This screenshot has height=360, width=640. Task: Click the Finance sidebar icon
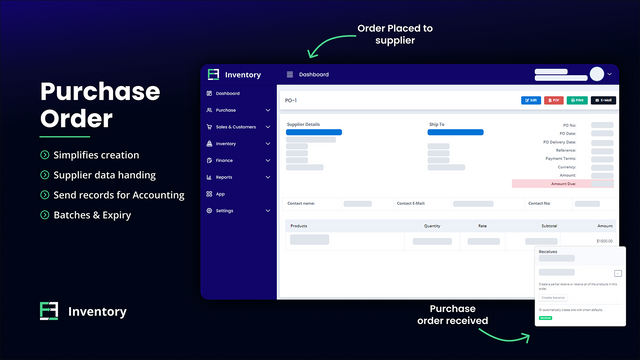tap(209, 160)
